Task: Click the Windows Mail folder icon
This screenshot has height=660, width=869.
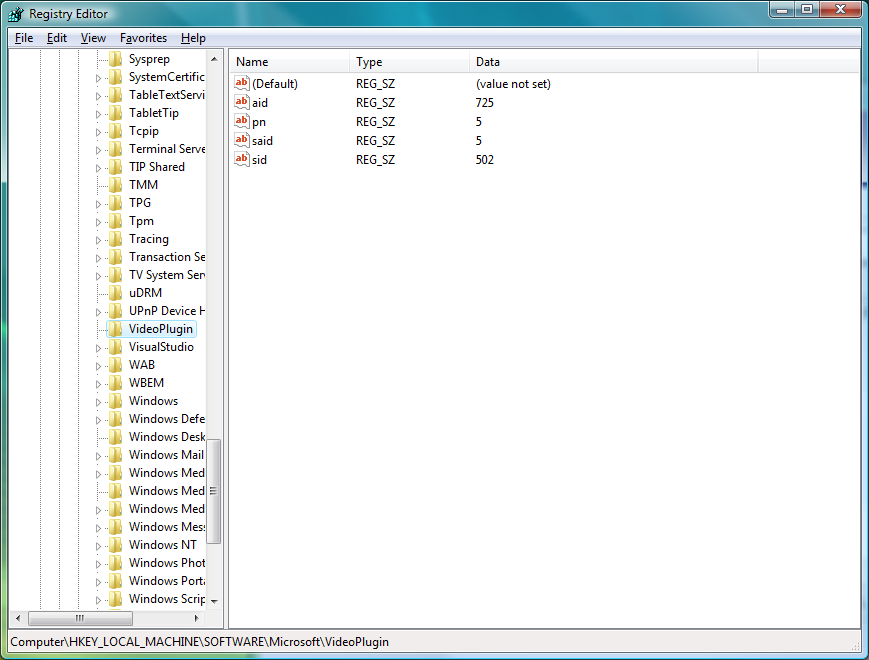Action: tap(115, 455)
